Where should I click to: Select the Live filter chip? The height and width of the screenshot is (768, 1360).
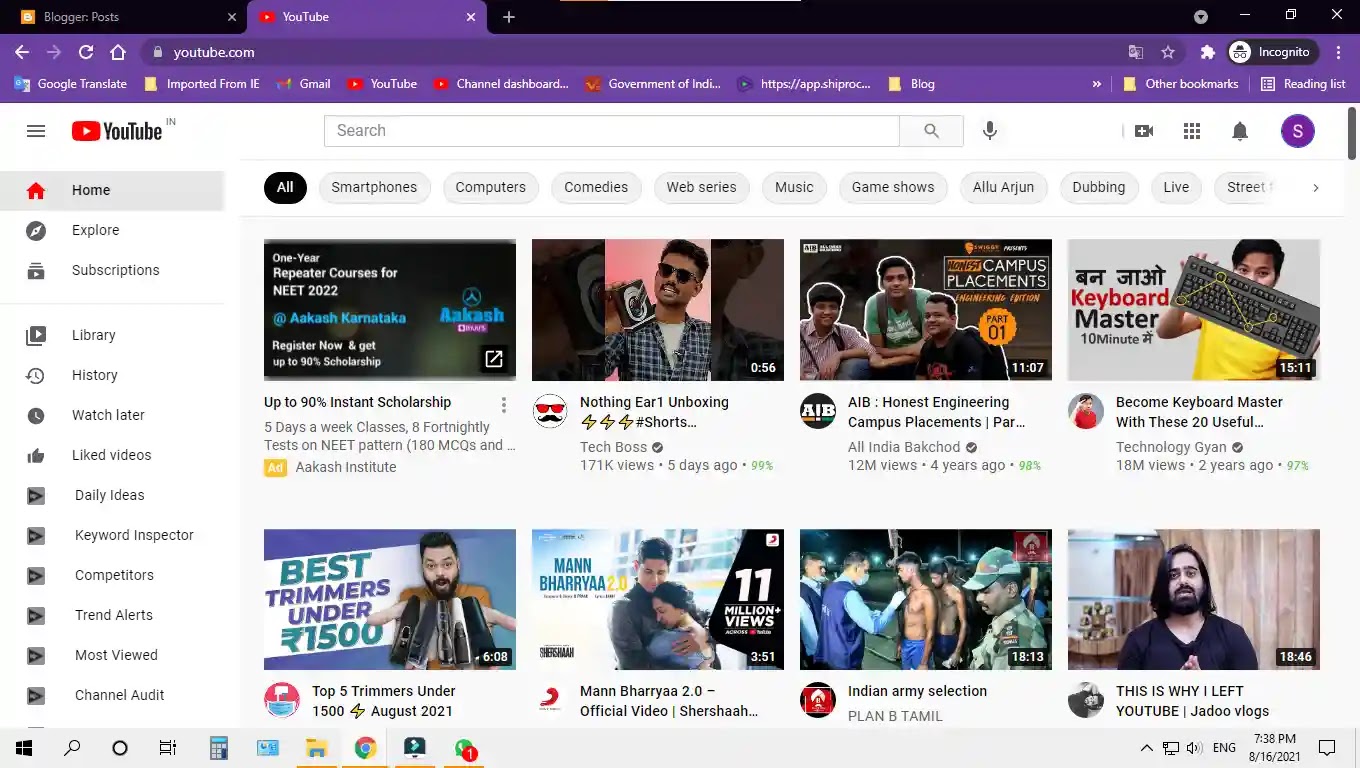[x=1176, y=187]
